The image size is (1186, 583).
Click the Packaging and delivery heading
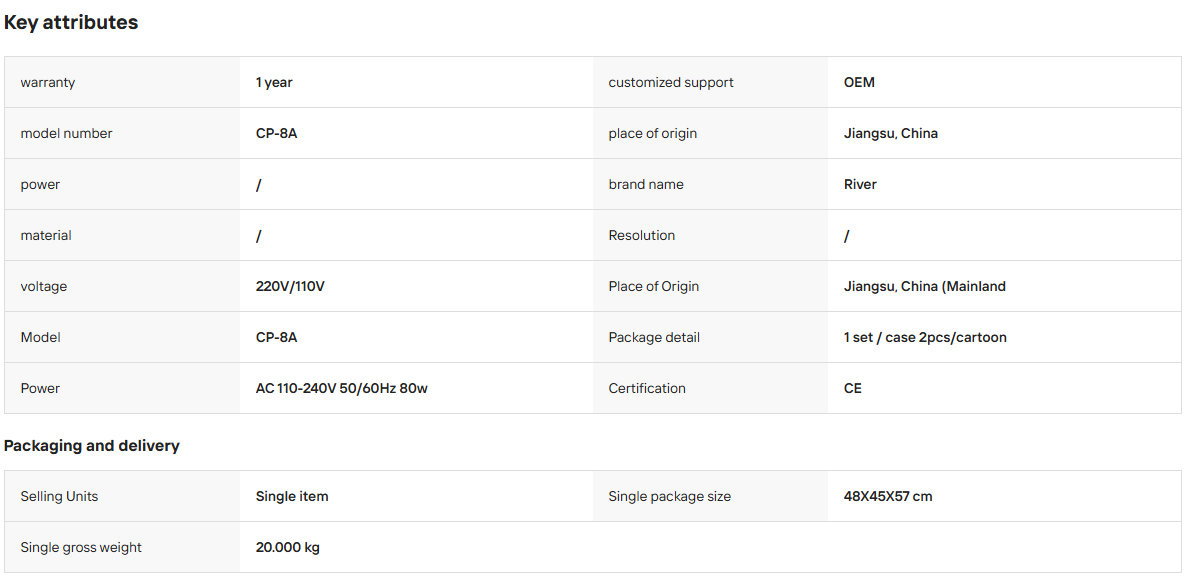click(92, 446)
